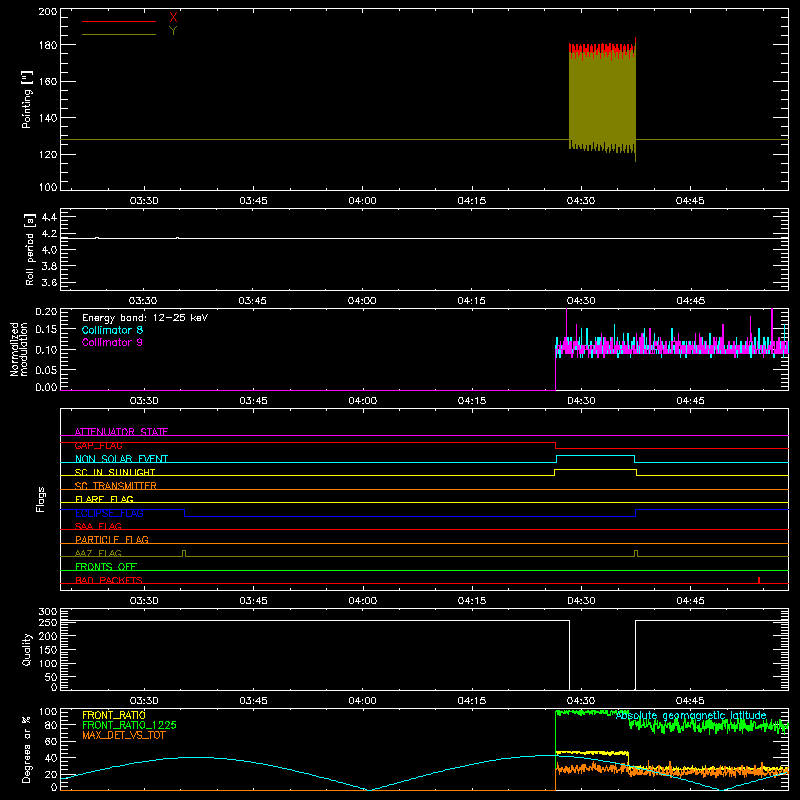Click the green FRONT_RATIO_1225 trace near 100%

tap(592, 712)
